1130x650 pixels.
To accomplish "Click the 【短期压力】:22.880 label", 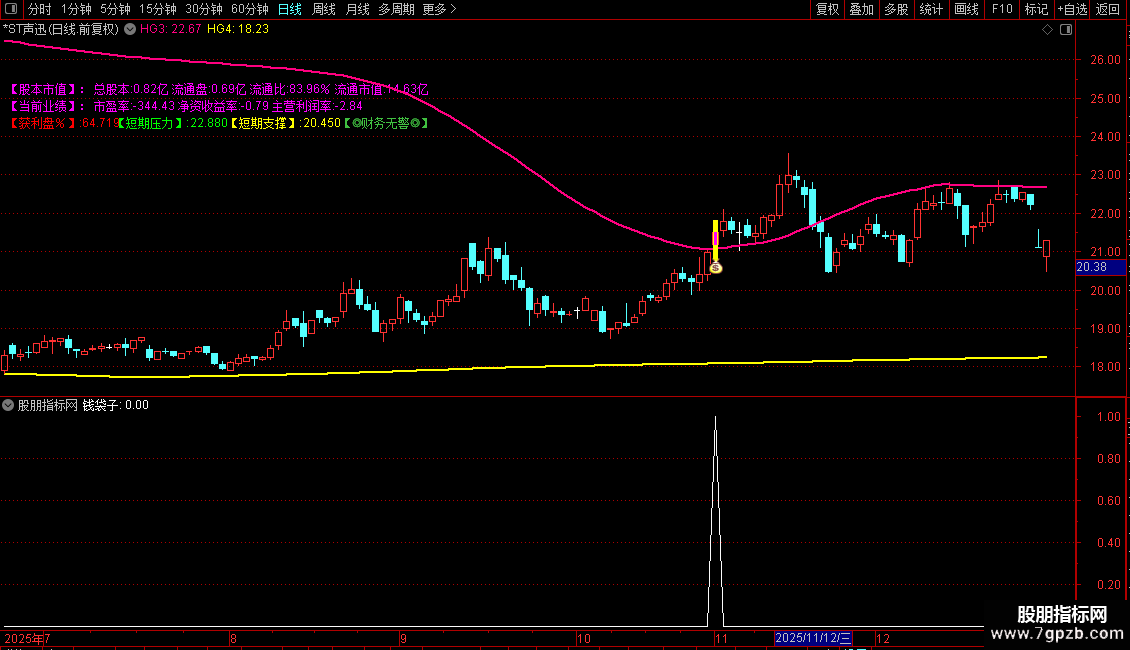I will pos(172,123).
